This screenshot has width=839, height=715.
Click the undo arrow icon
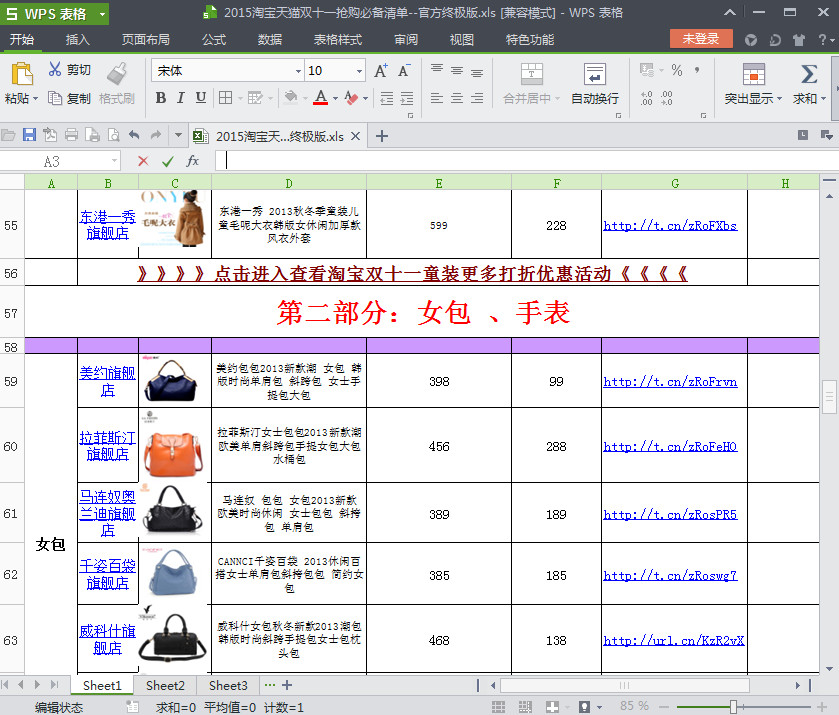(134, 136)
